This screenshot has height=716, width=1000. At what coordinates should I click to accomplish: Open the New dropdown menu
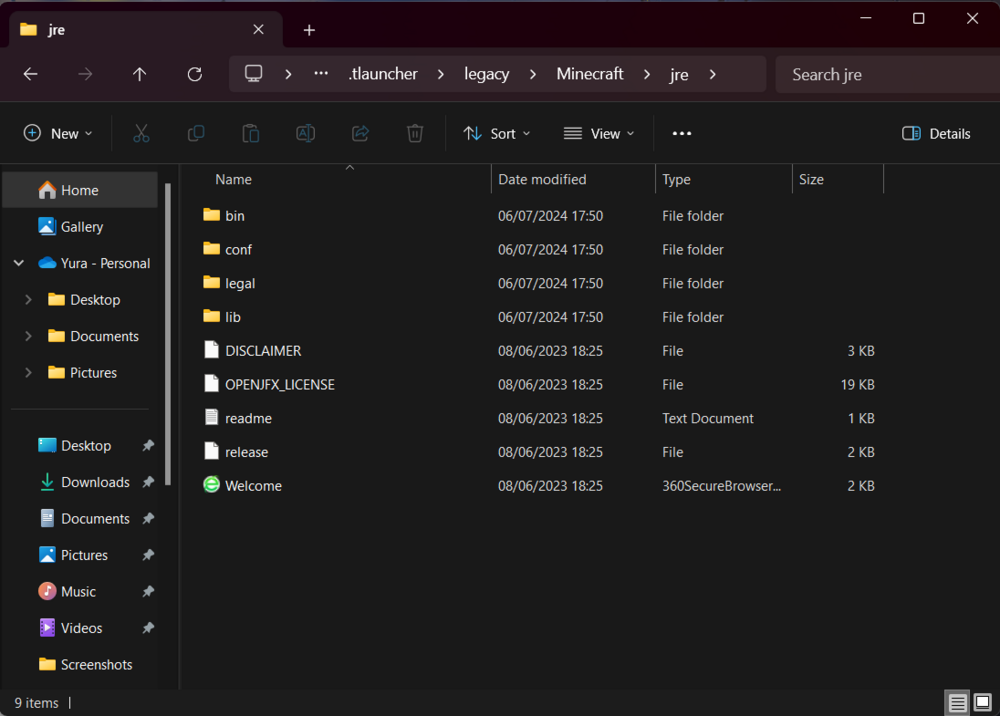(58, 133)
